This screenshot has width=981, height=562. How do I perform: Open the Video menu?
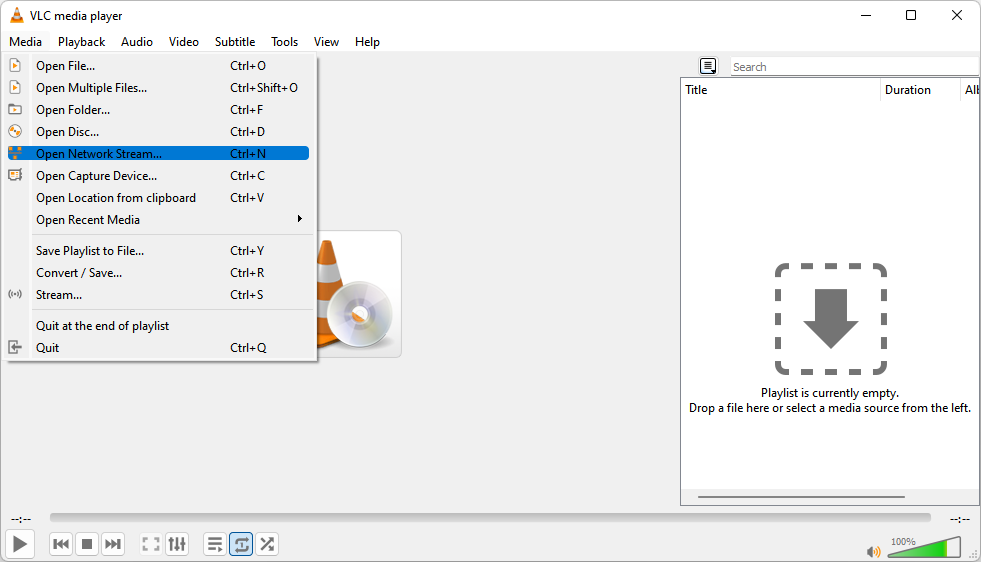click(184, 42)
